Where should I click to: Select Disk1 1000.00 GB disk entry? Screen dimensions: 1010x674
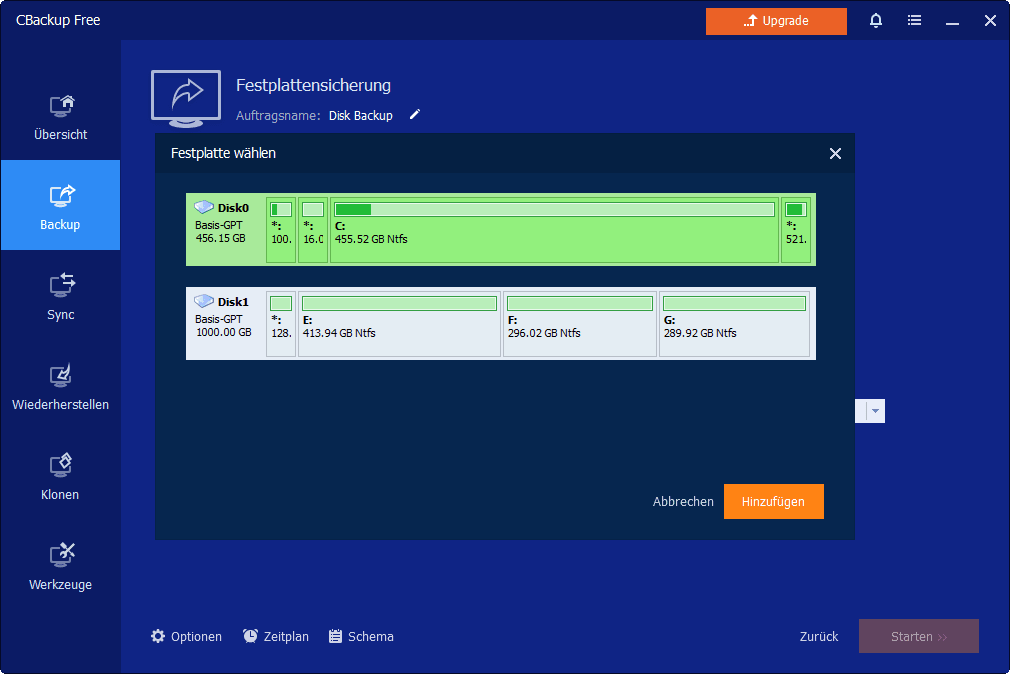coord(225,322)
